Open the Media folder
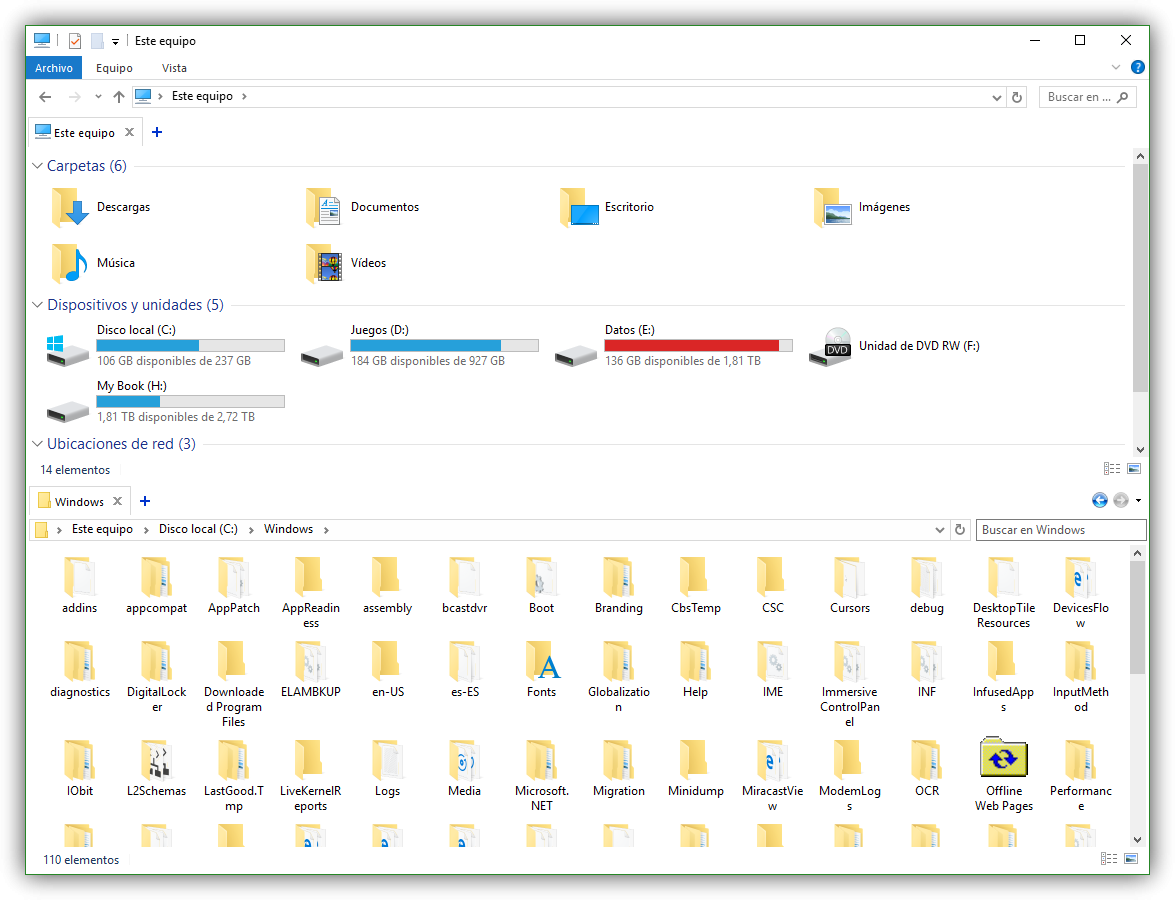Image resolution: width=1175 pixels, height=900 pixels. click(465, 768)
